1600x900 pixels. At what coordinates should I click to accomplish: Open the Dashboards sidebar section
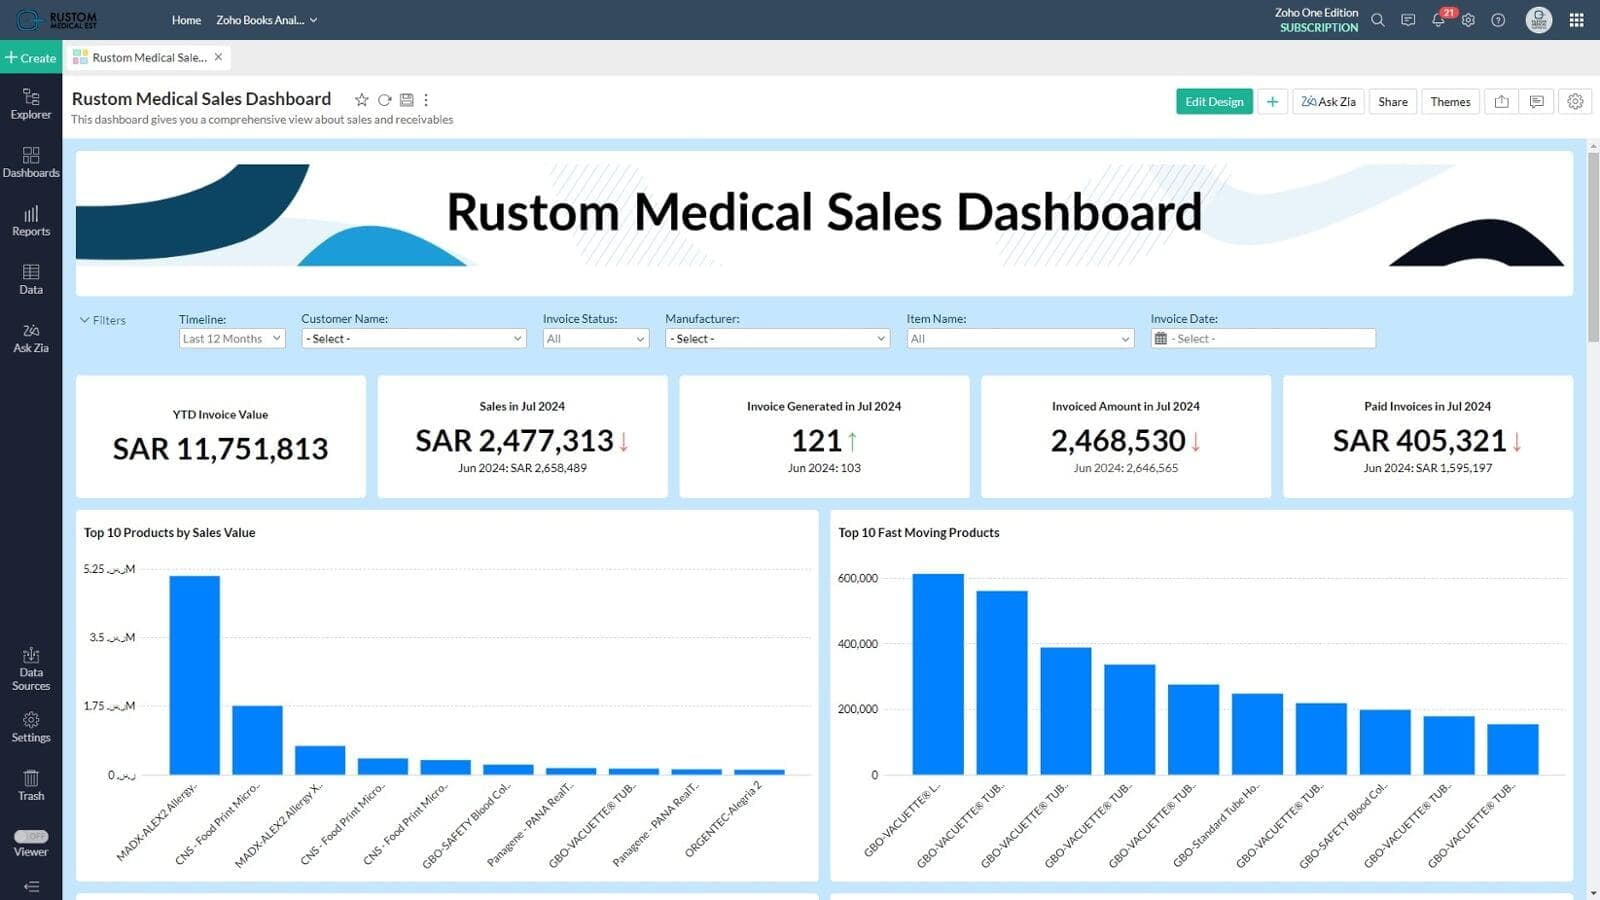(x=31, y=162)
